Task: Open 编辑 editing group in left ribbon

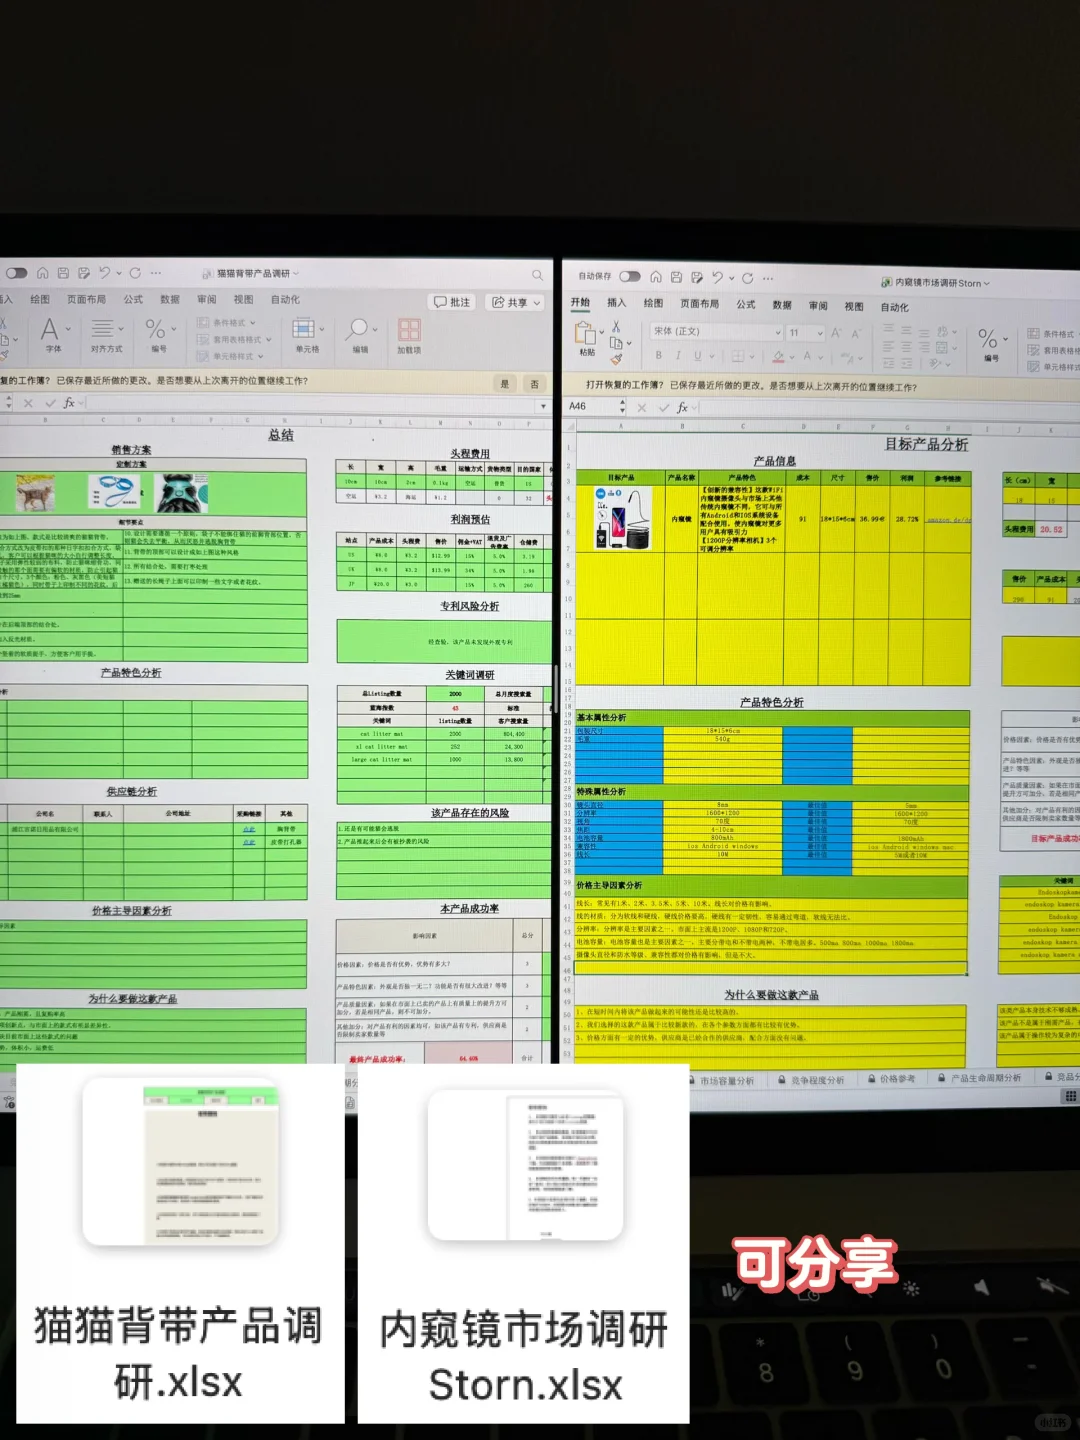Action: click(x=360, y=336)
